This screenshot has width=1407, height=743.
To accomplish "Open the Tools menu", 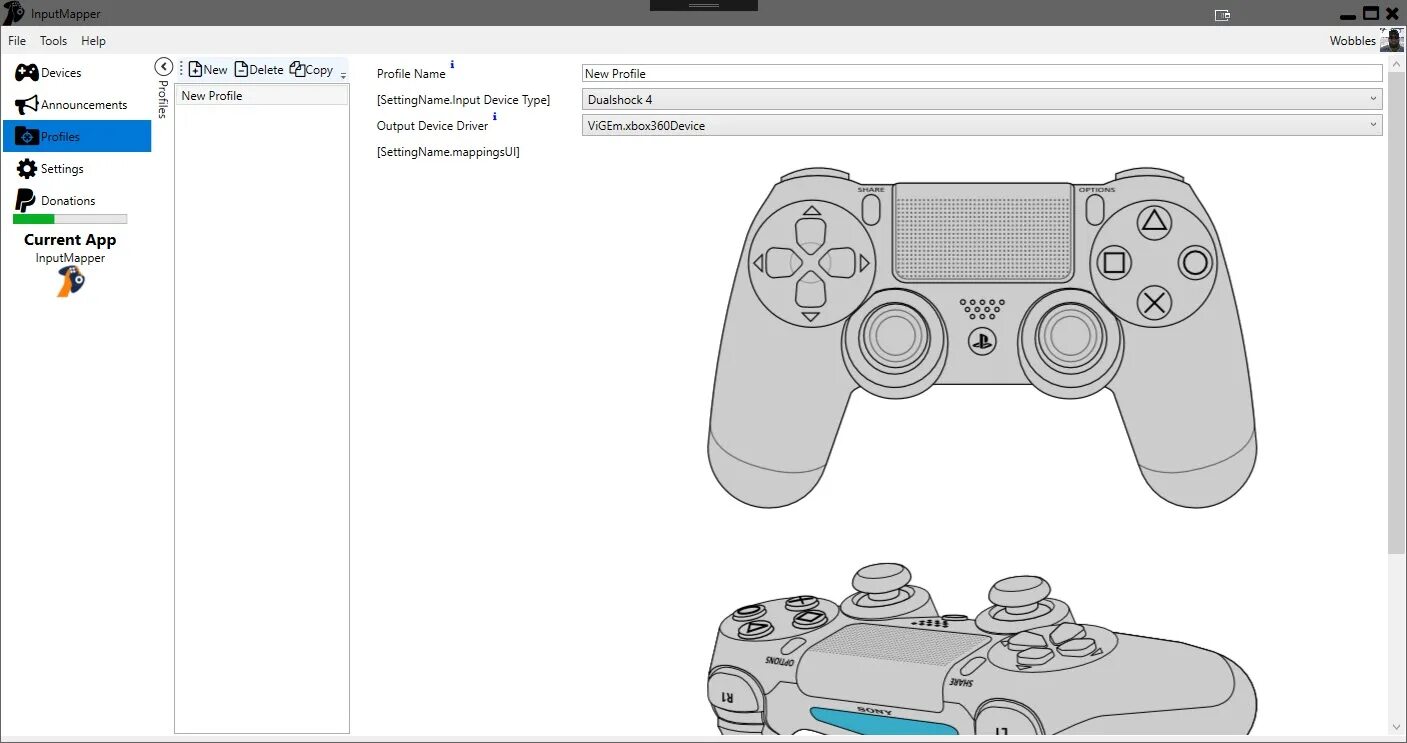I will [x=53, y=41].
